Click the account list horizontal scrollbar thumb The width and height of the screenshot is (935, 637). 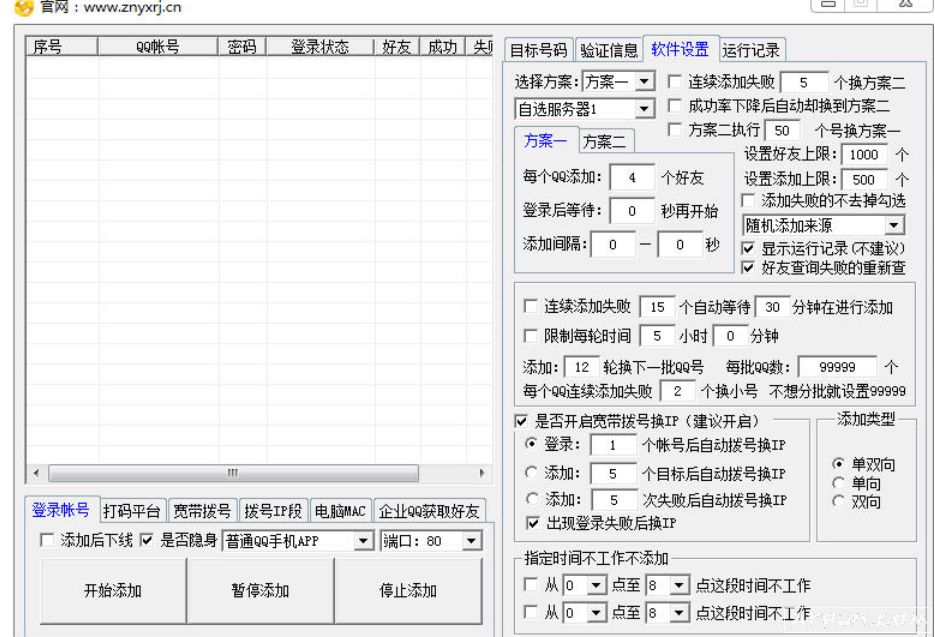pos(233,473)
